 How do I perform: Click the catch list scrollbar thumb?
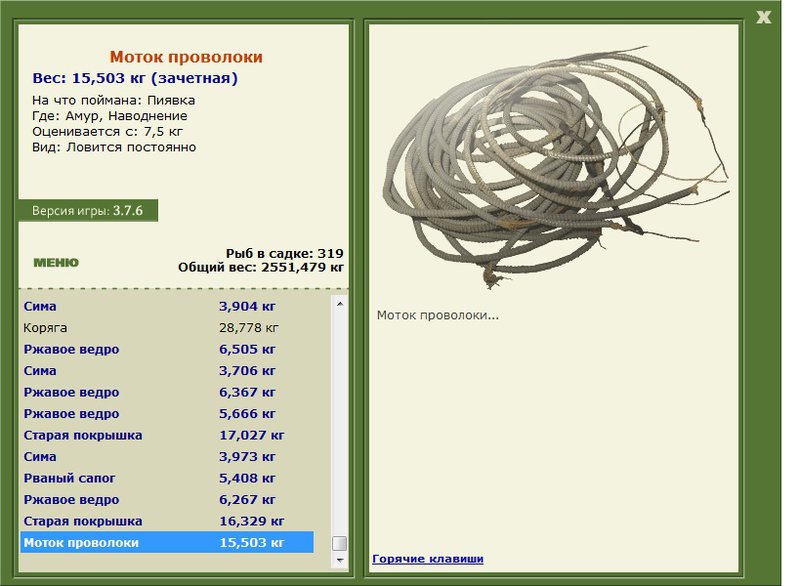click(x=340, y=543)
